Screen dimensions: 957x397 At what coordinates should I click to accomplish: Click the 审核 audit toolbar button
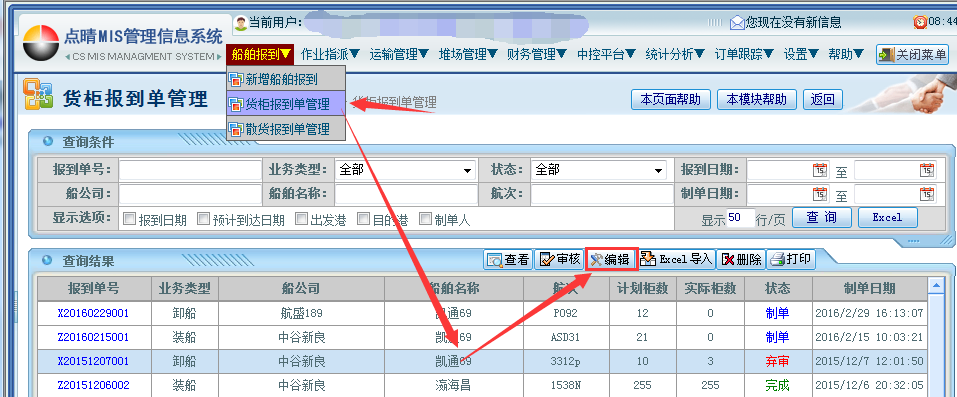tap(559, 260)
